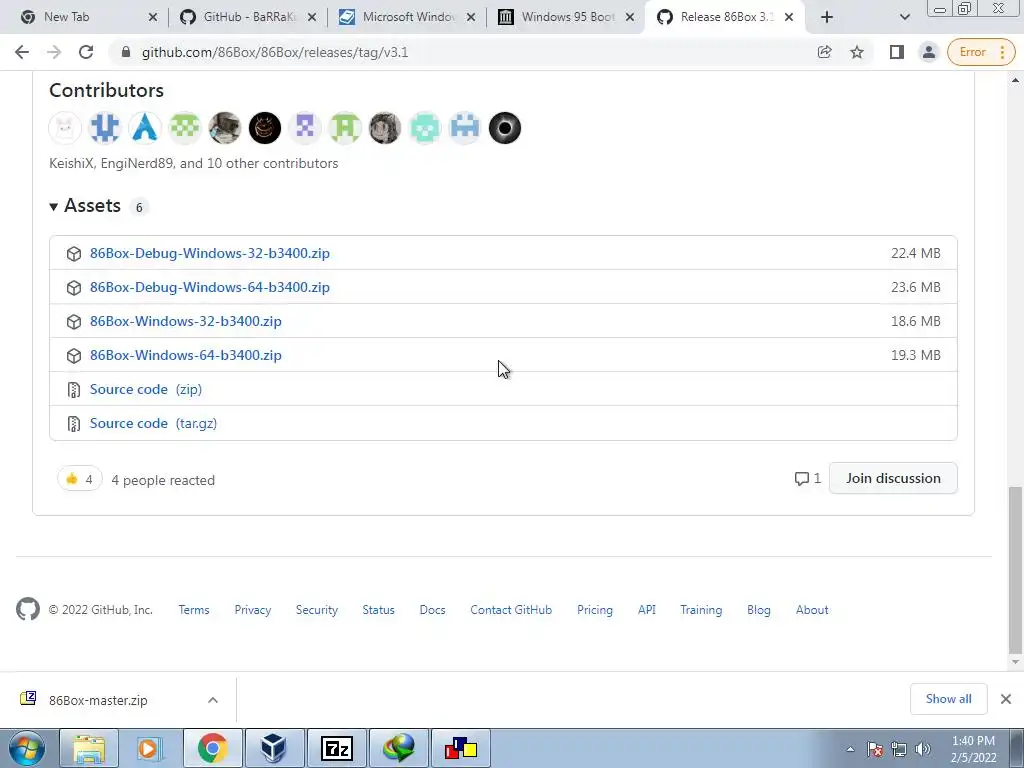
Task: Click zip file icon beside Source code (tar.gz)
Action: click(74, 424)
